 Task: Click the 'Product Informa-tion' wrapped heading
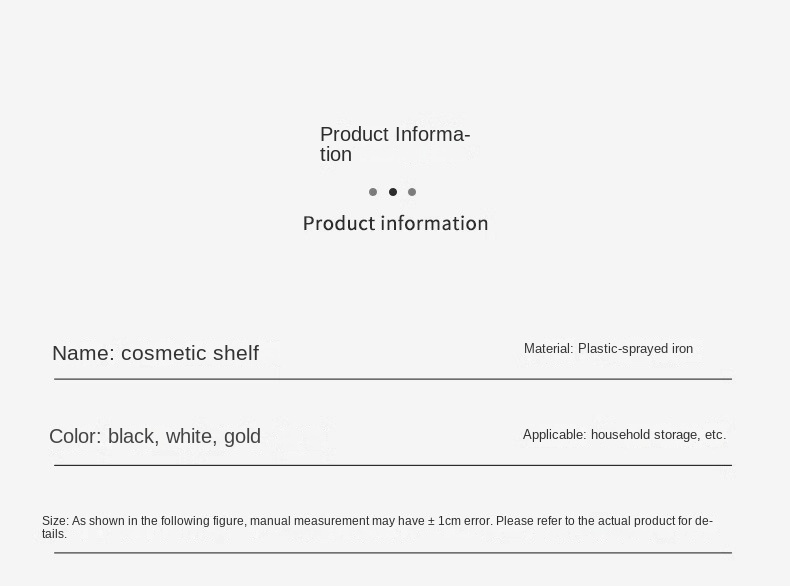pos(395,144)
